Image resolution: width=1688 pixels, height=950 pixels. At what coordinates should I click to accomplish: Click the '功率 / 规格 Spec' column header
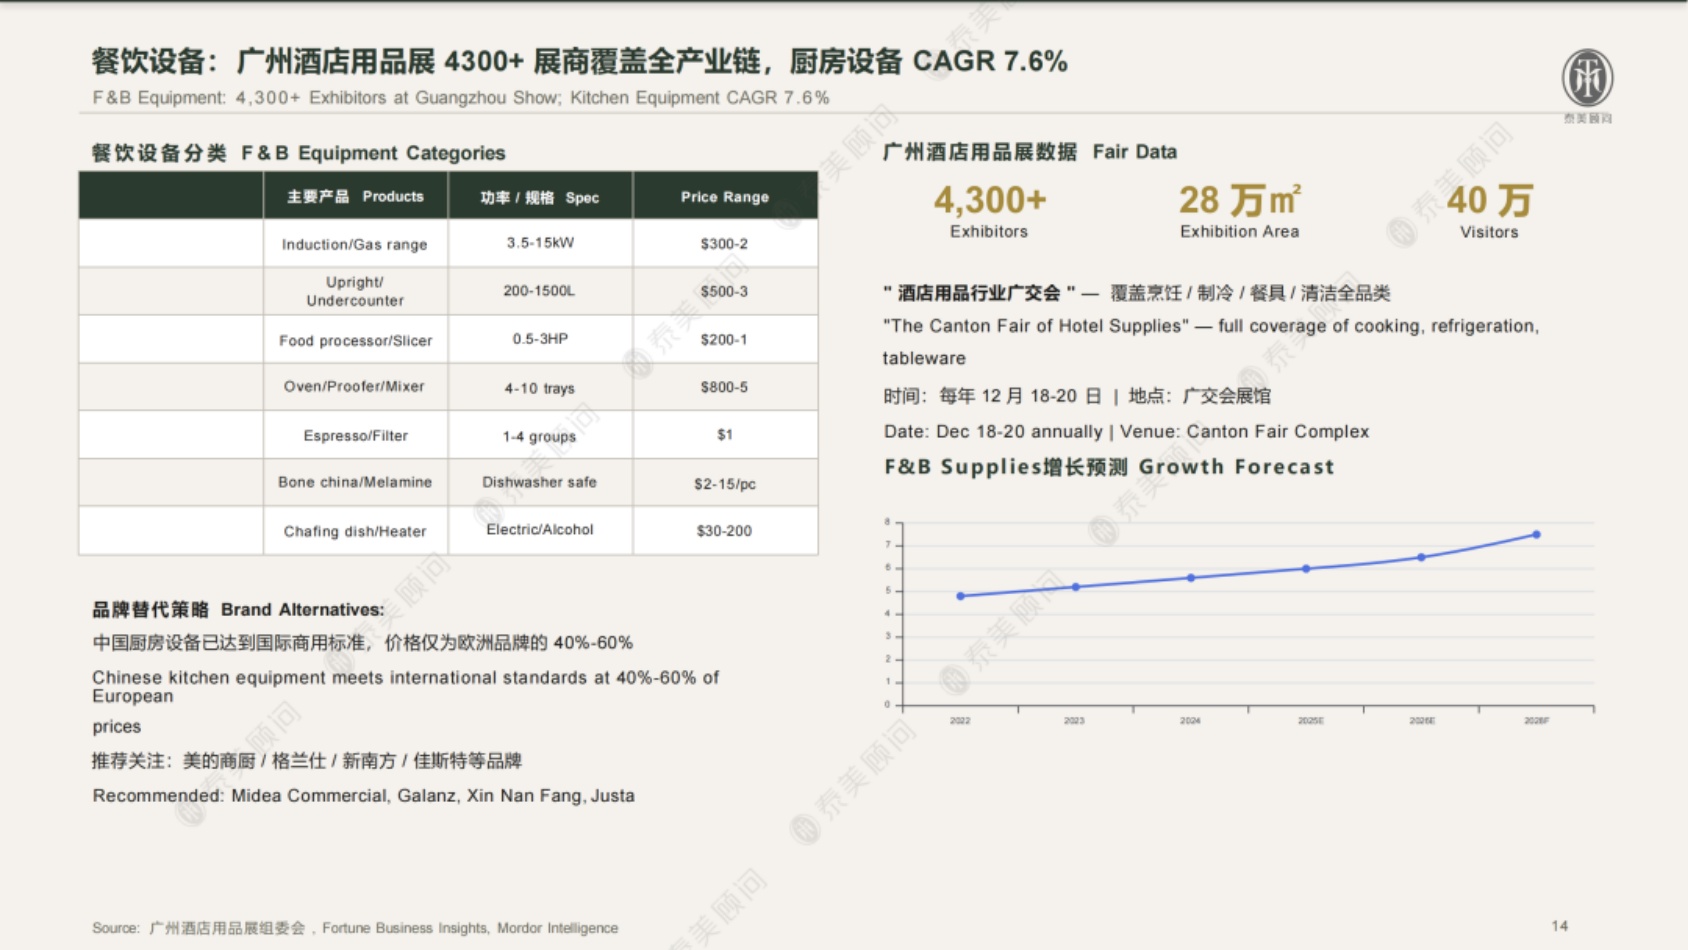point(540,196)
